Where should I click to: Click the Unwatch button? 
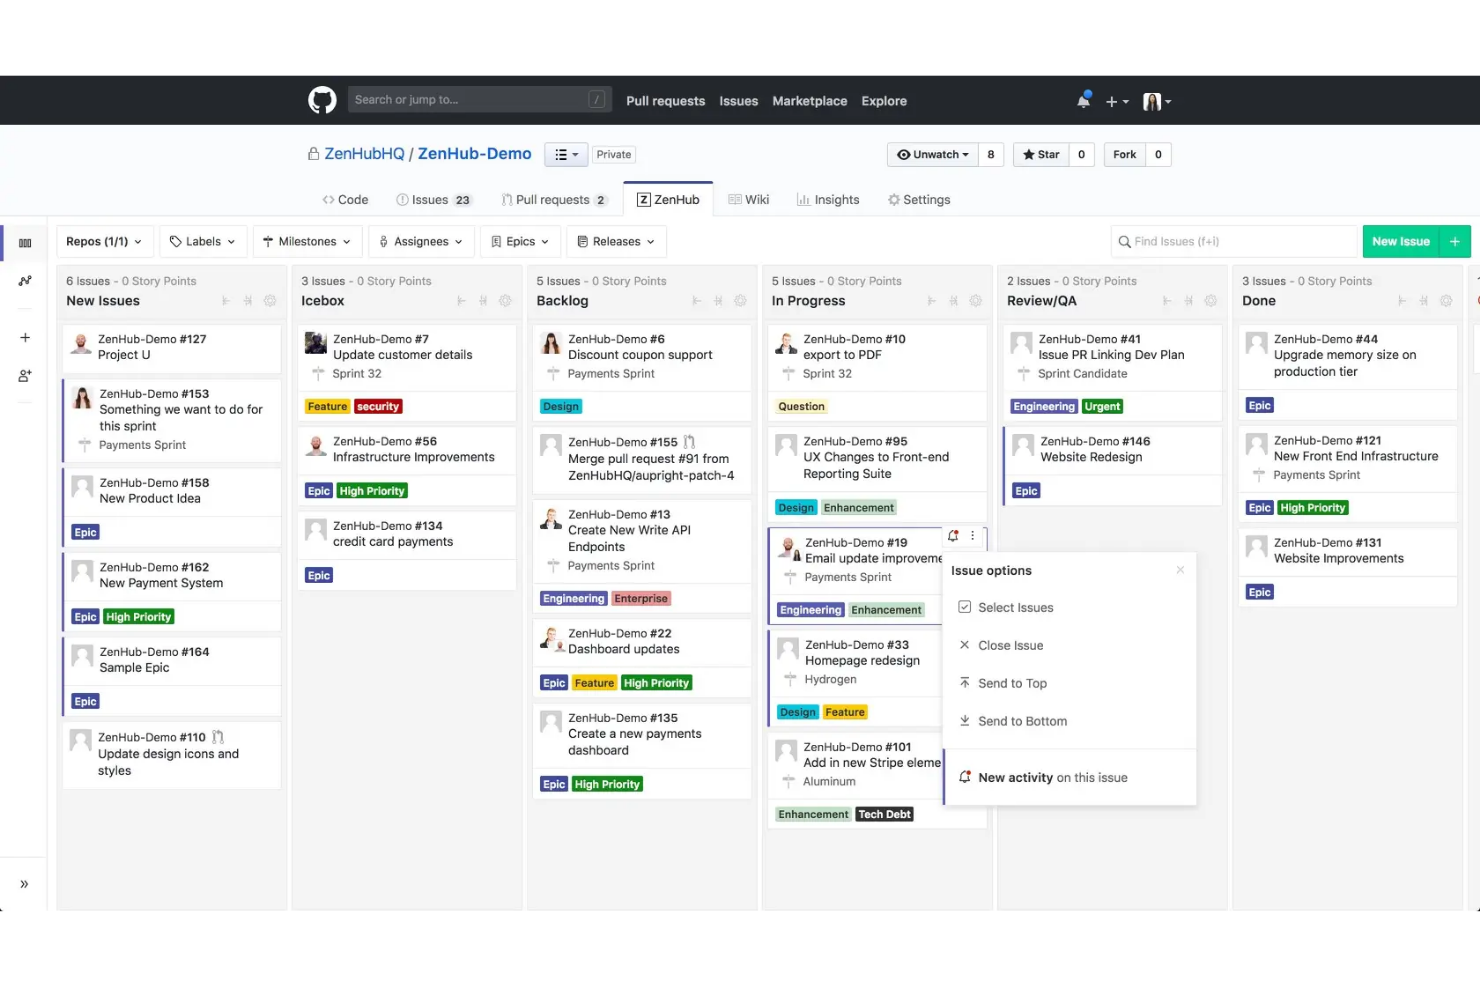click(x=932, y=154)
